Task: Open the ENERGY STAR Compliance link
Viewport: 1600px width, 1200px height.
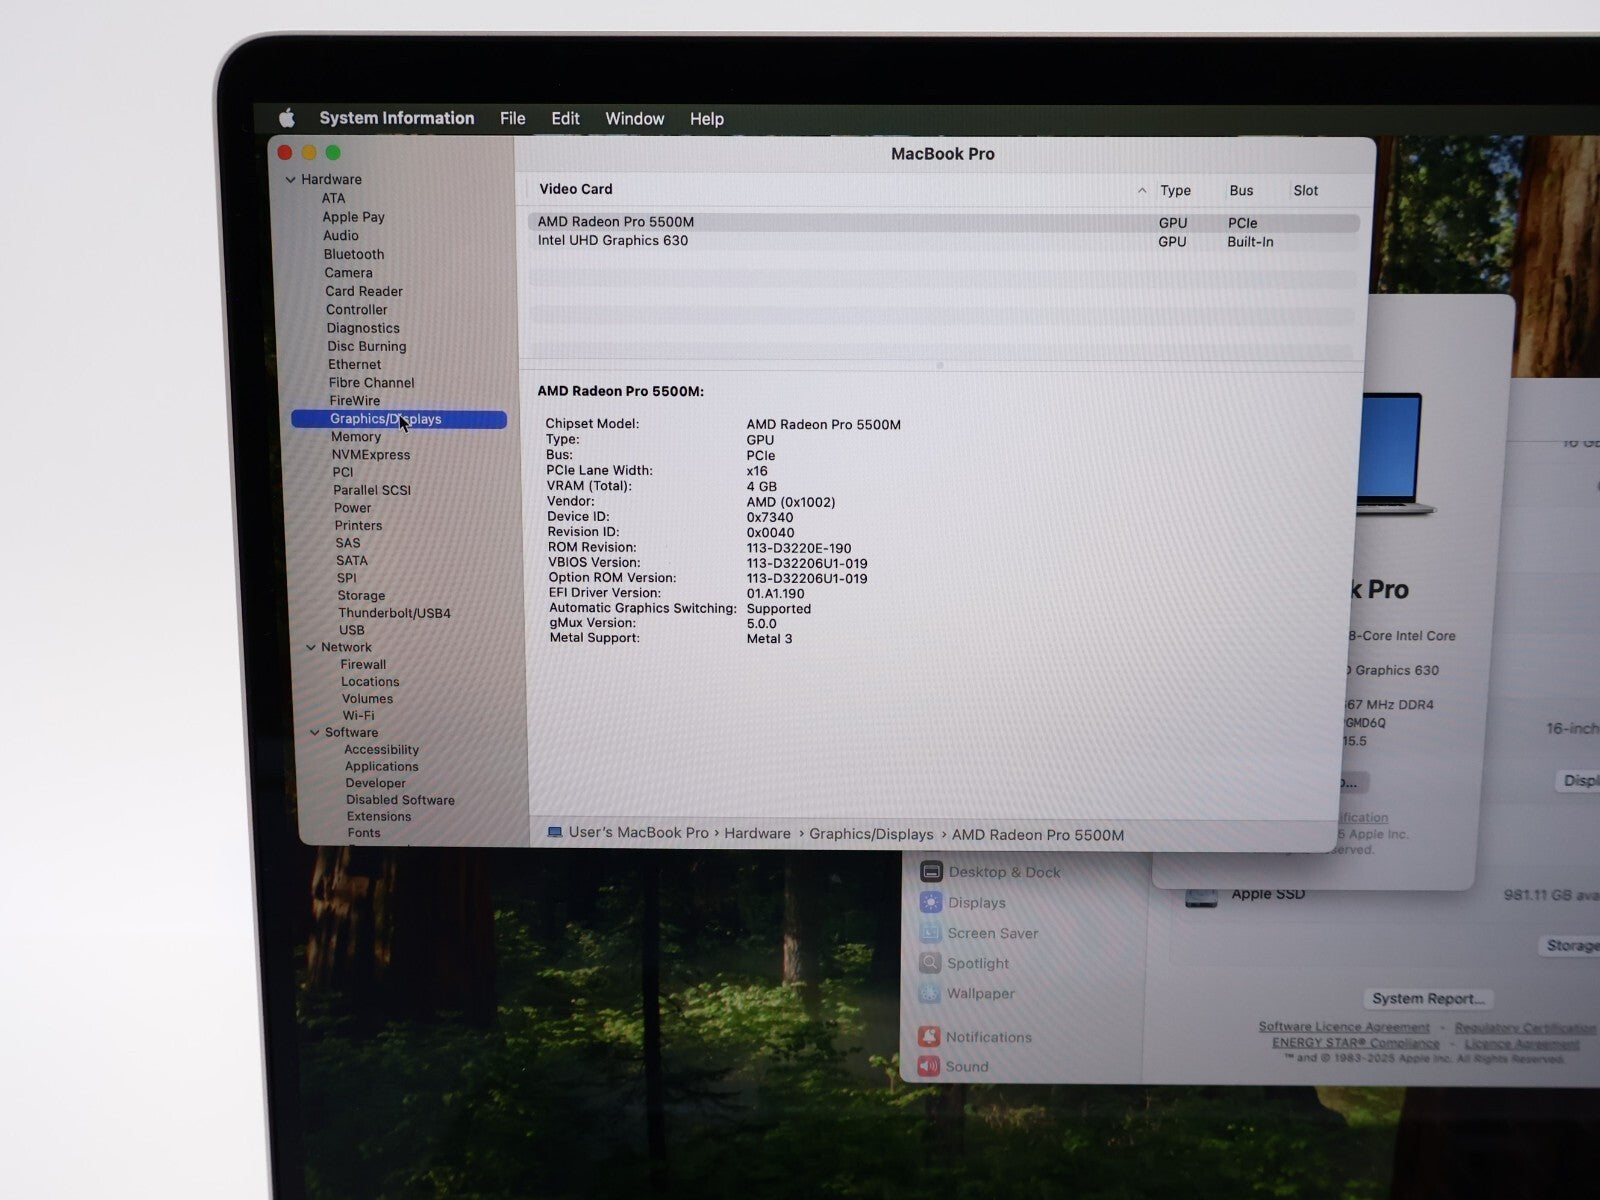Action: 1355,1042
